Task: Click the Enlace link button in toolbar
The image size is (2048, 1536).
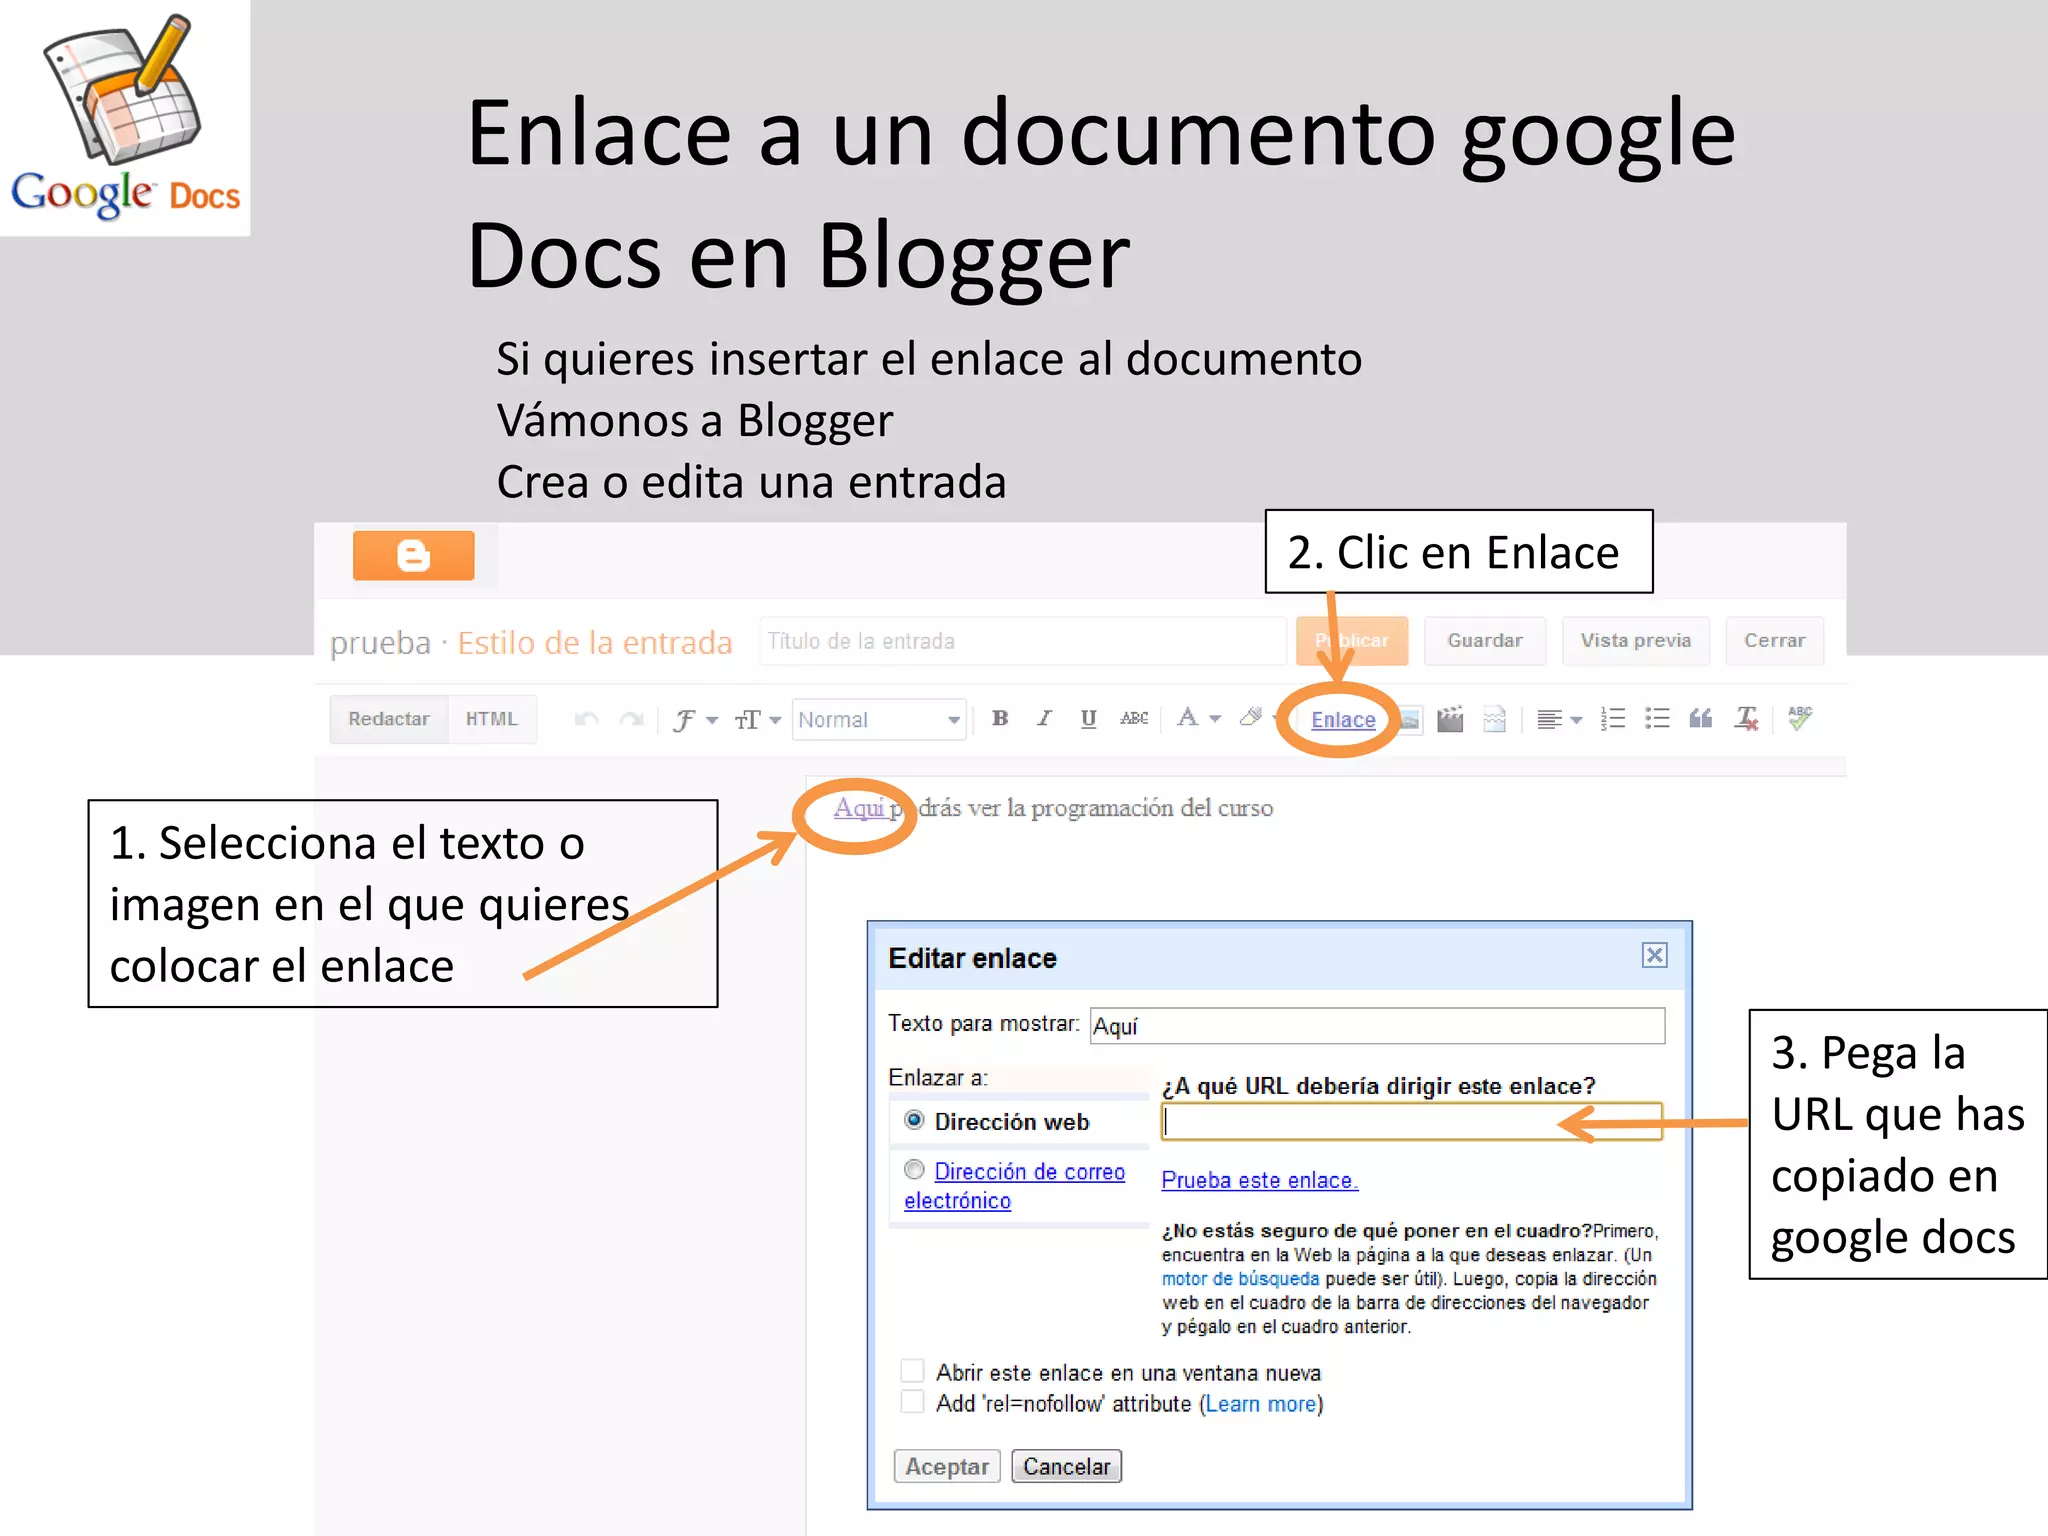Action: [1343, 720]
